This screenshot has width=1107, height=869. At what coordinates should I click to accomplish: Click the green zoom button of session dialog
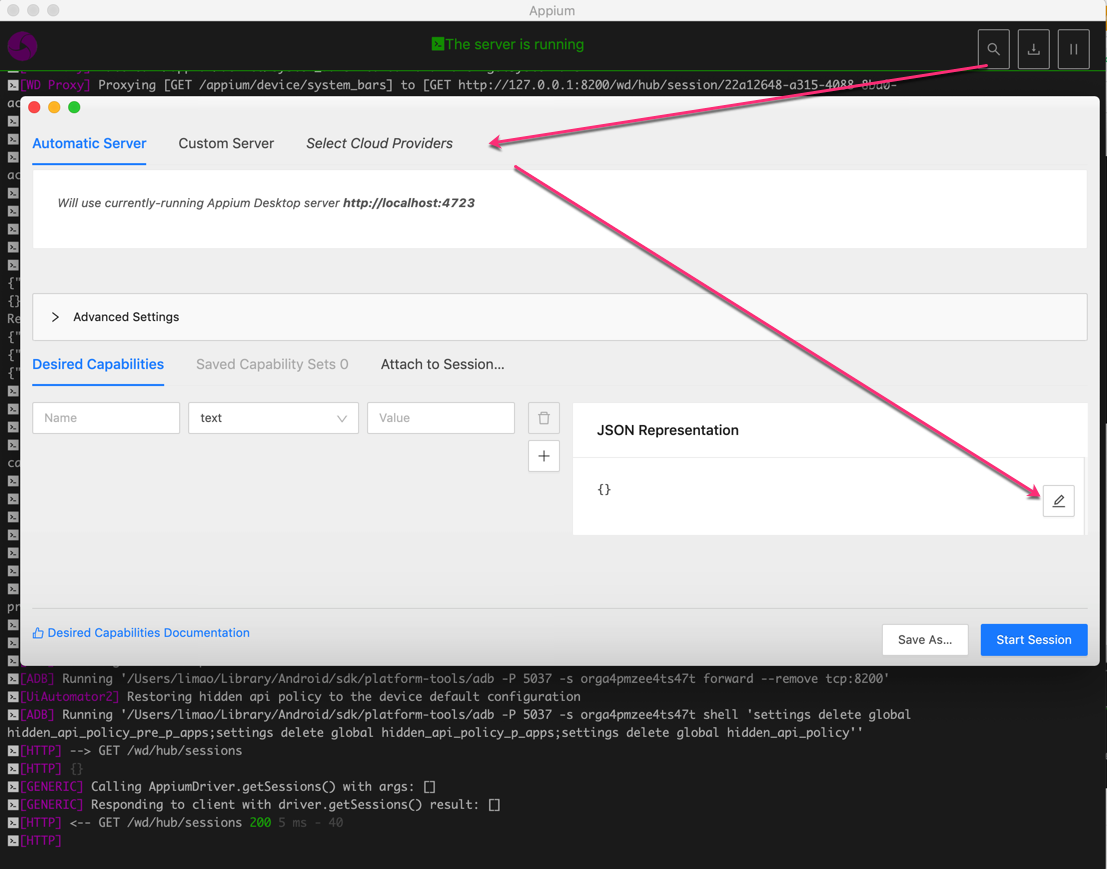tap(74, 107)
